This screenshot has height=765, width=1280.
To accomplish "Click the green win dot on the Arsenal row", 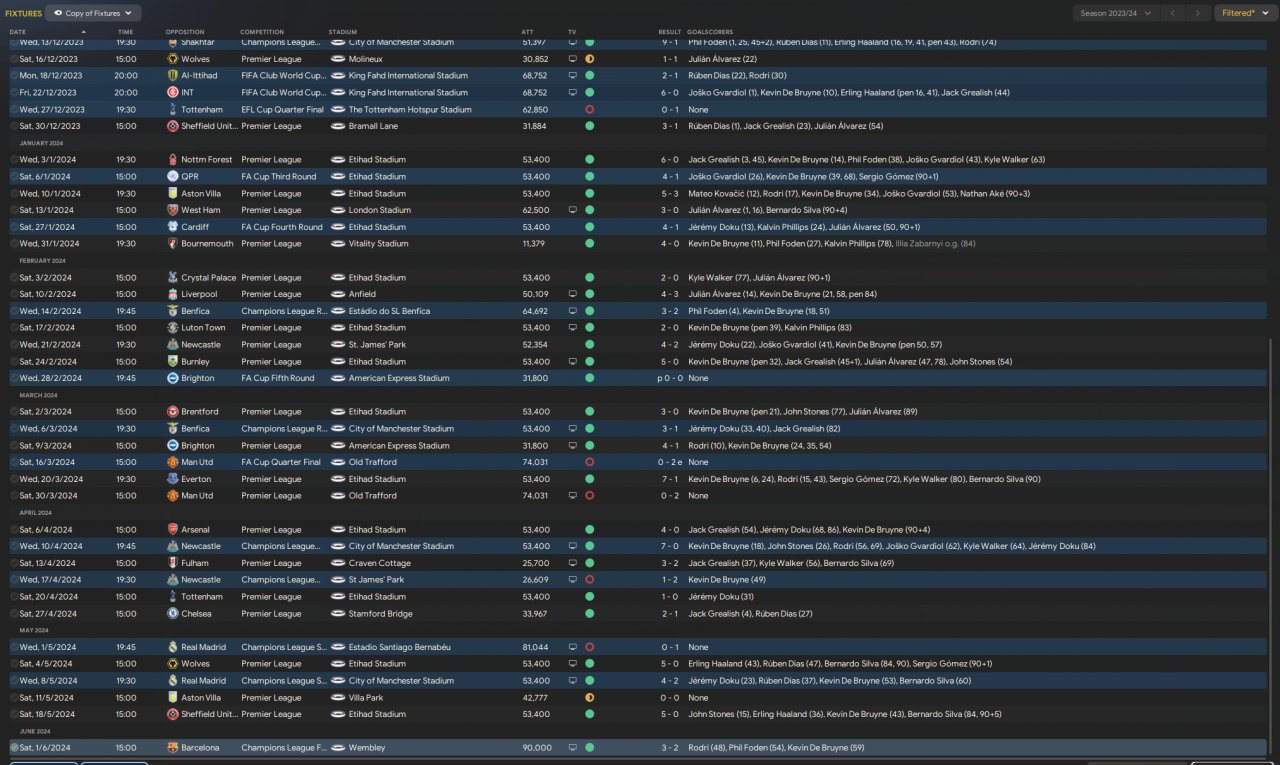I will (590, 530).
